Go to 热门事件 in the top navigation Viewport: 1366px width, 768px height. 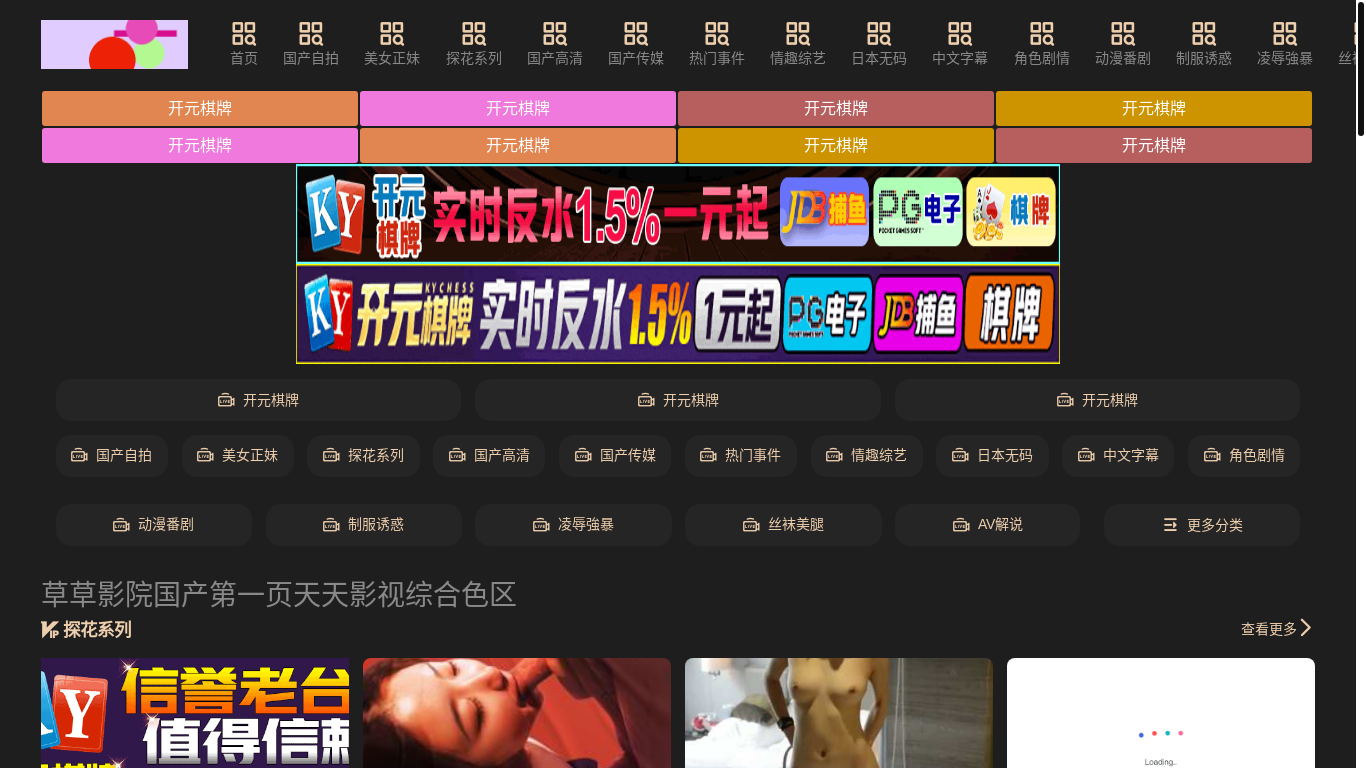coord(717,45)
